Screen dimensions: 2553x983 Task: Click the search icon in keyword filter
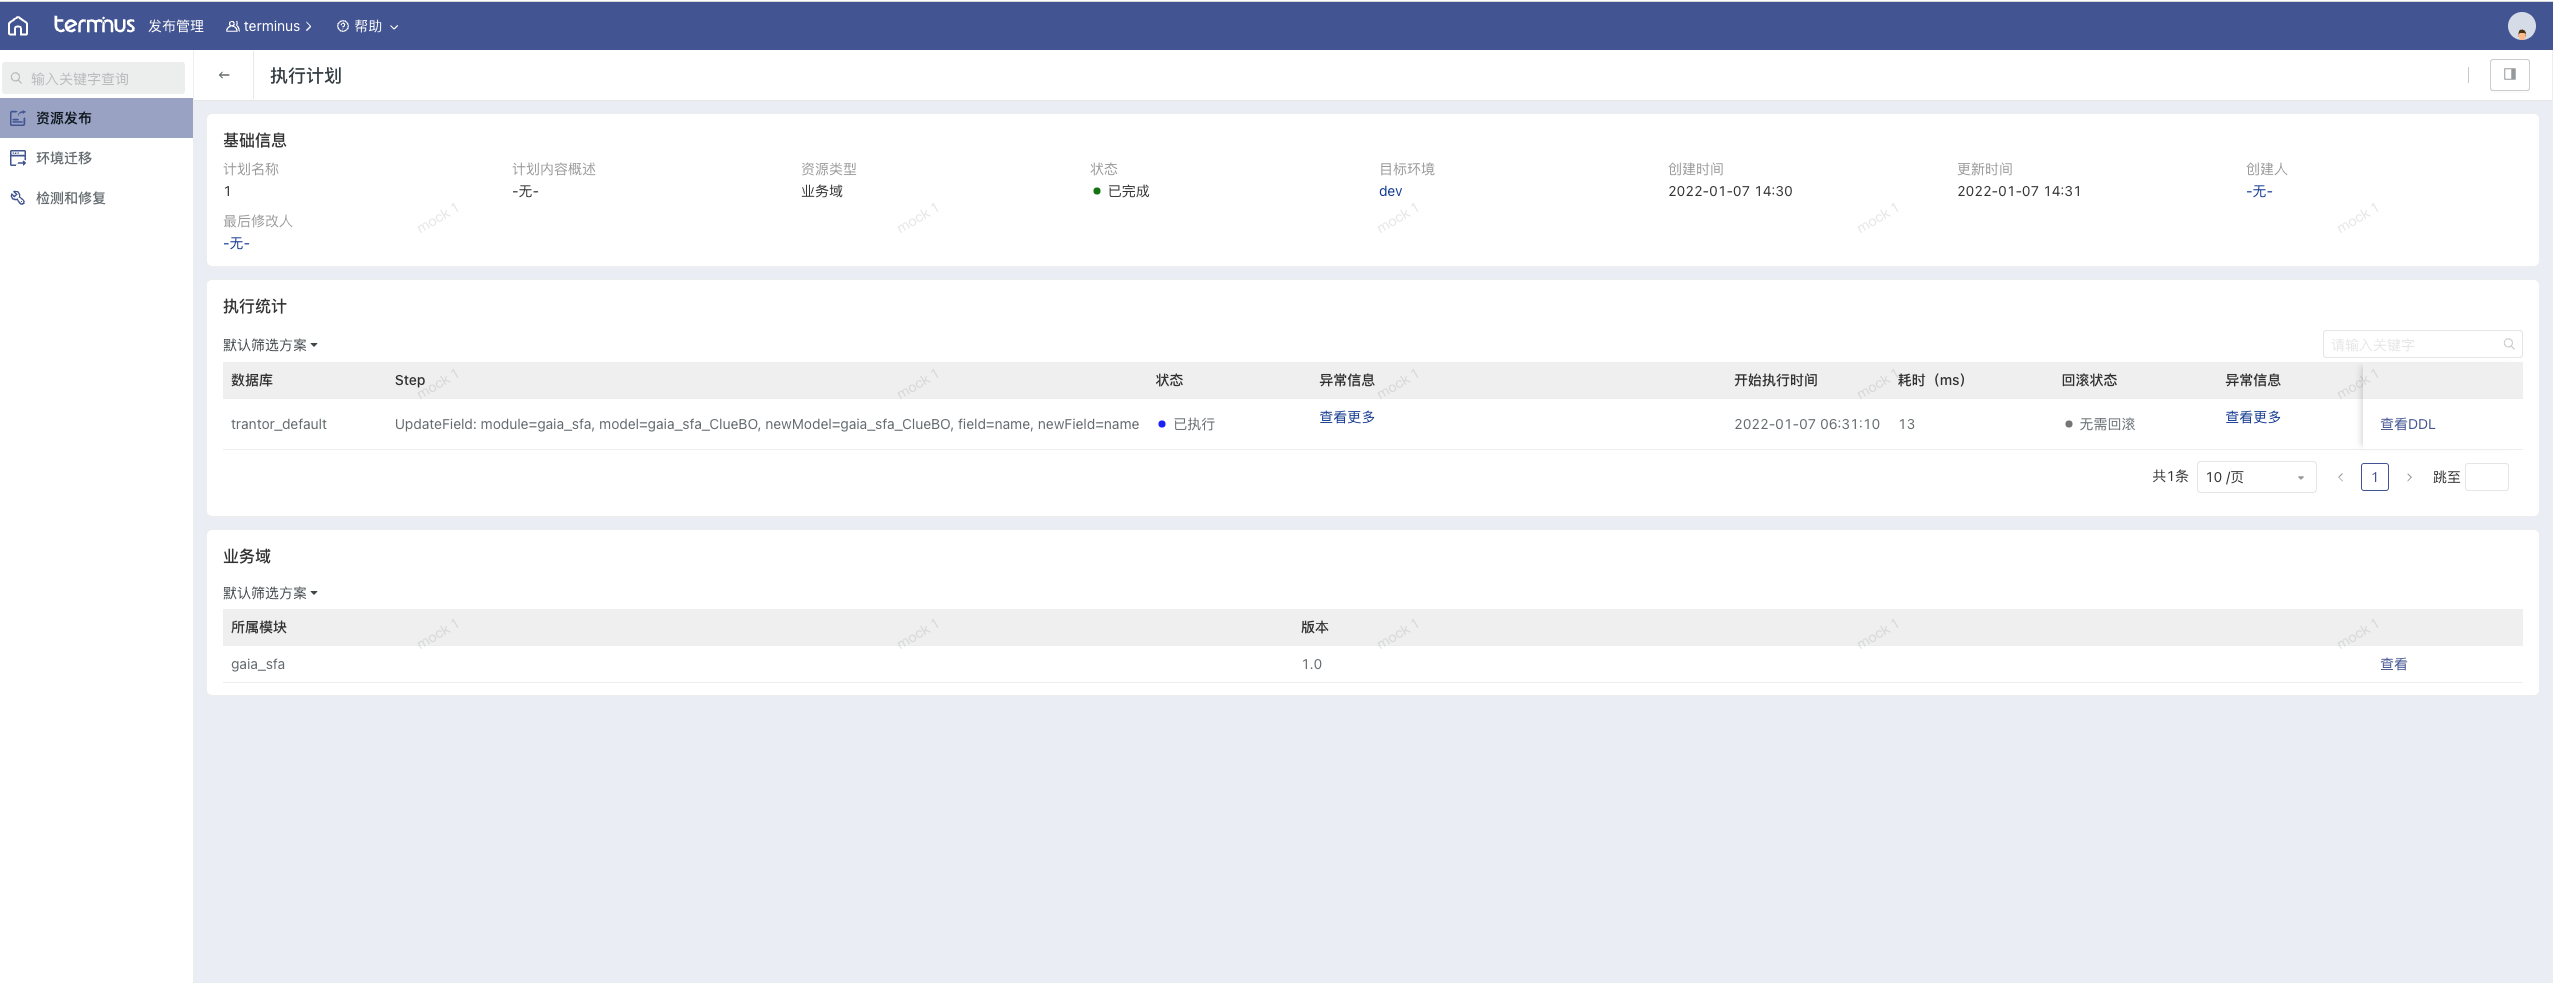click(2509, 344)
